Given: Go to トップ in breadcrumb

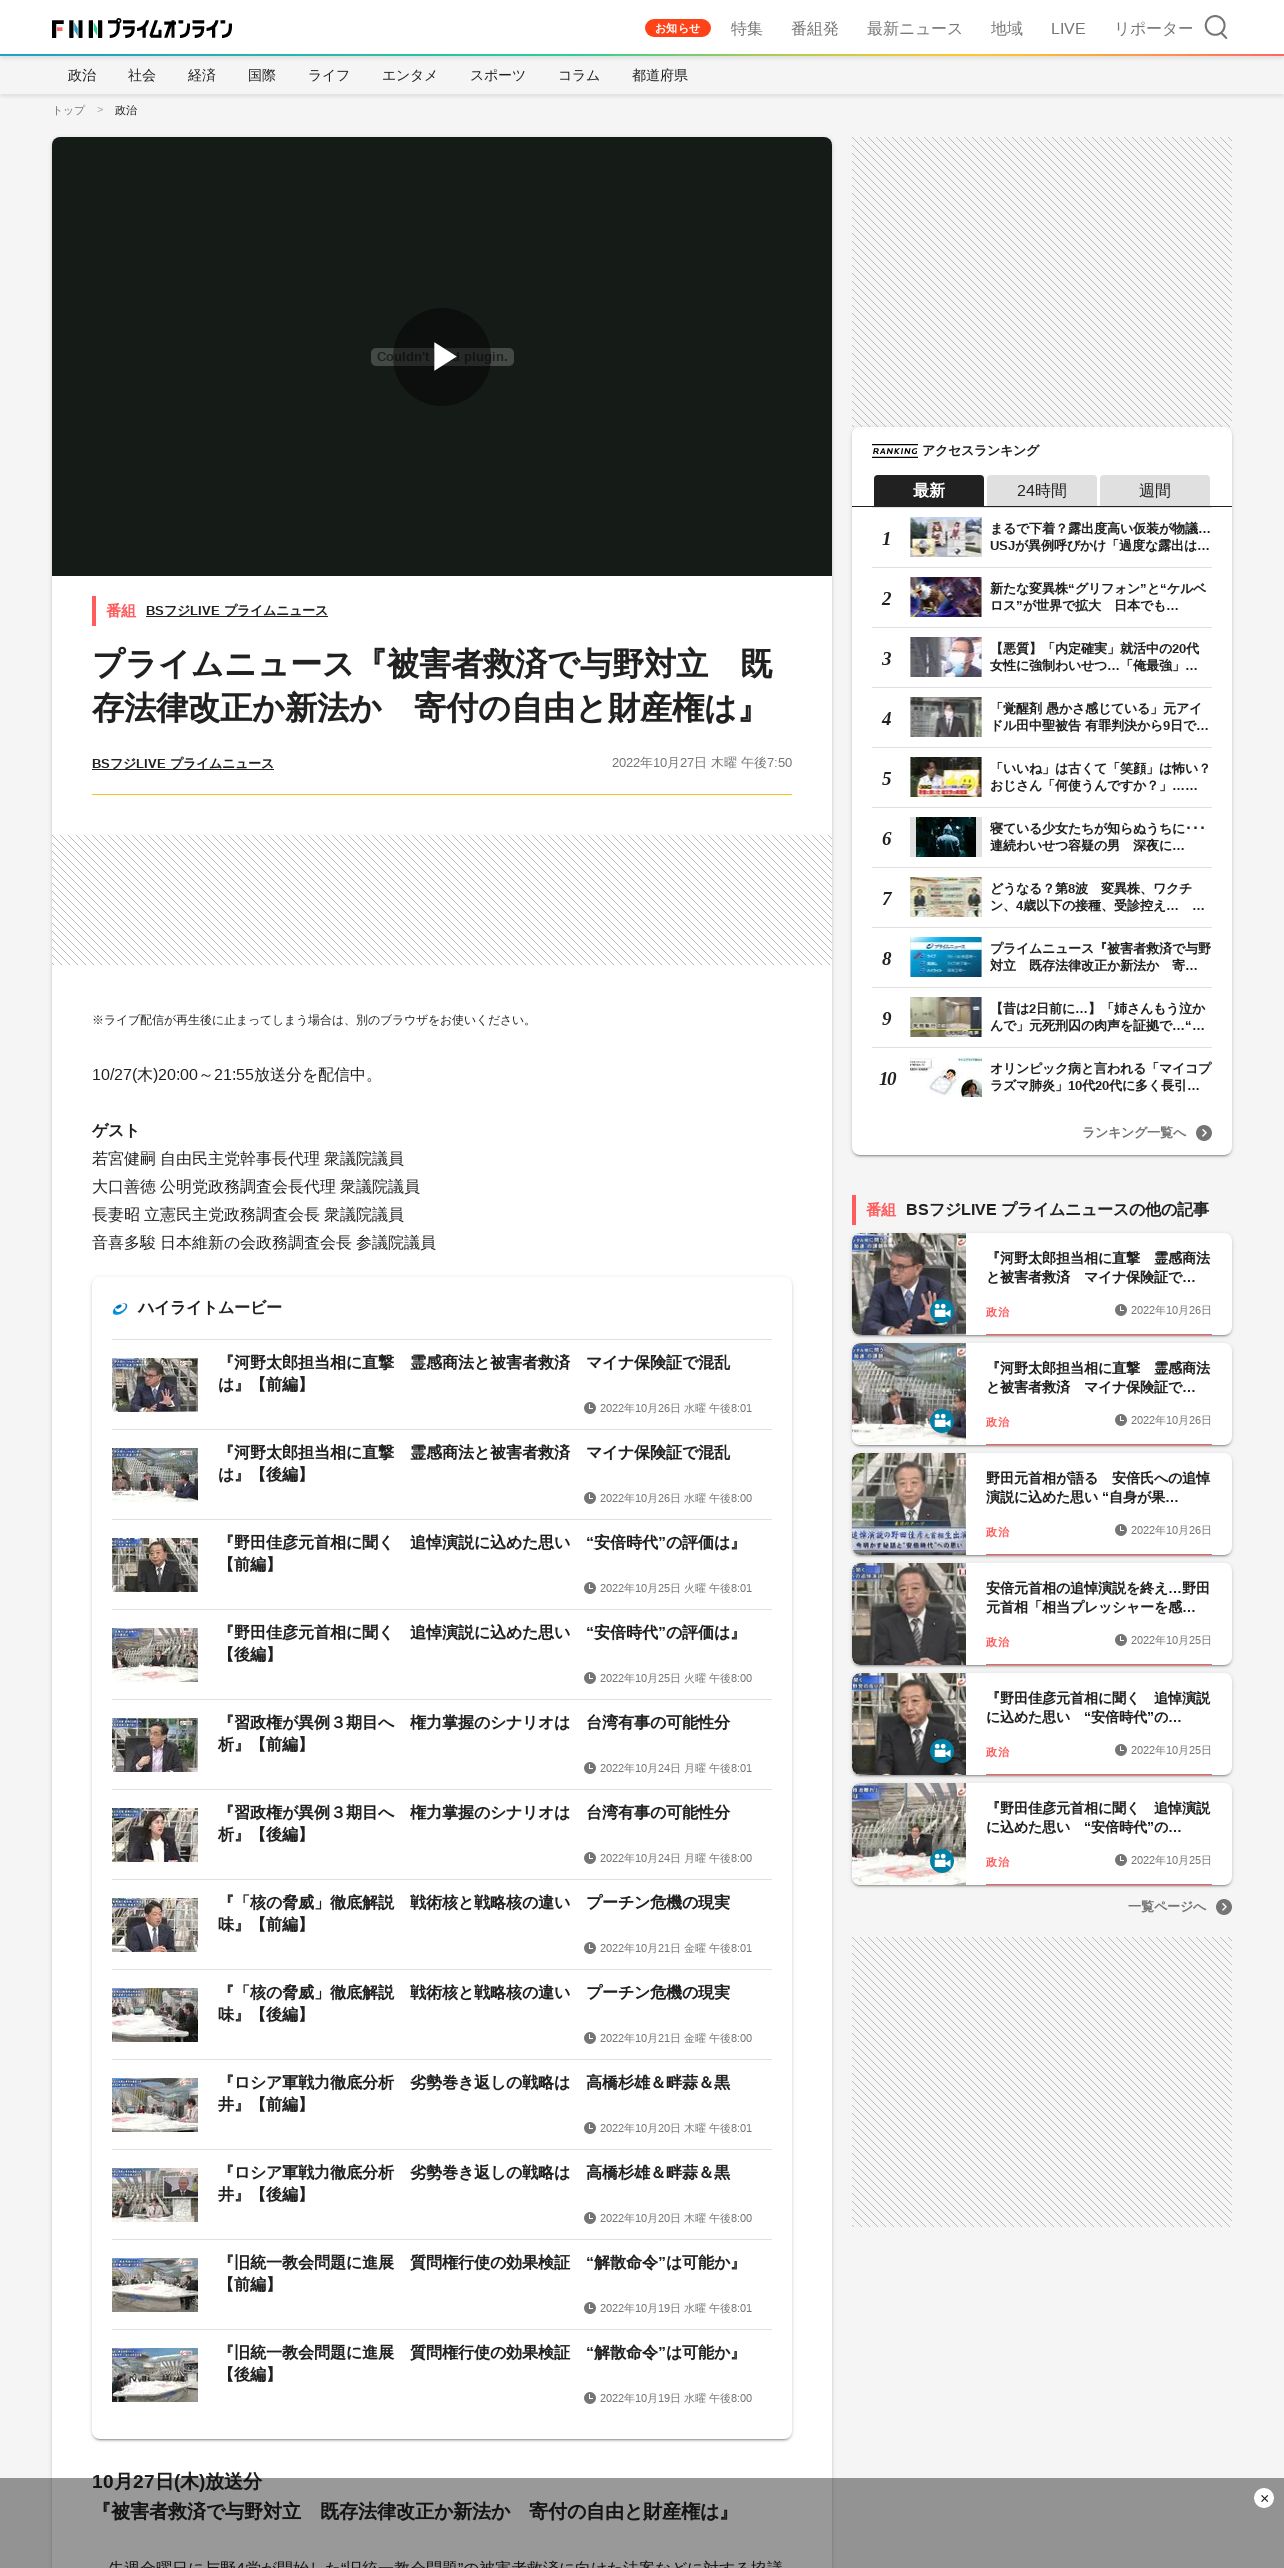Looking at the screenshot, I should 69,110.
